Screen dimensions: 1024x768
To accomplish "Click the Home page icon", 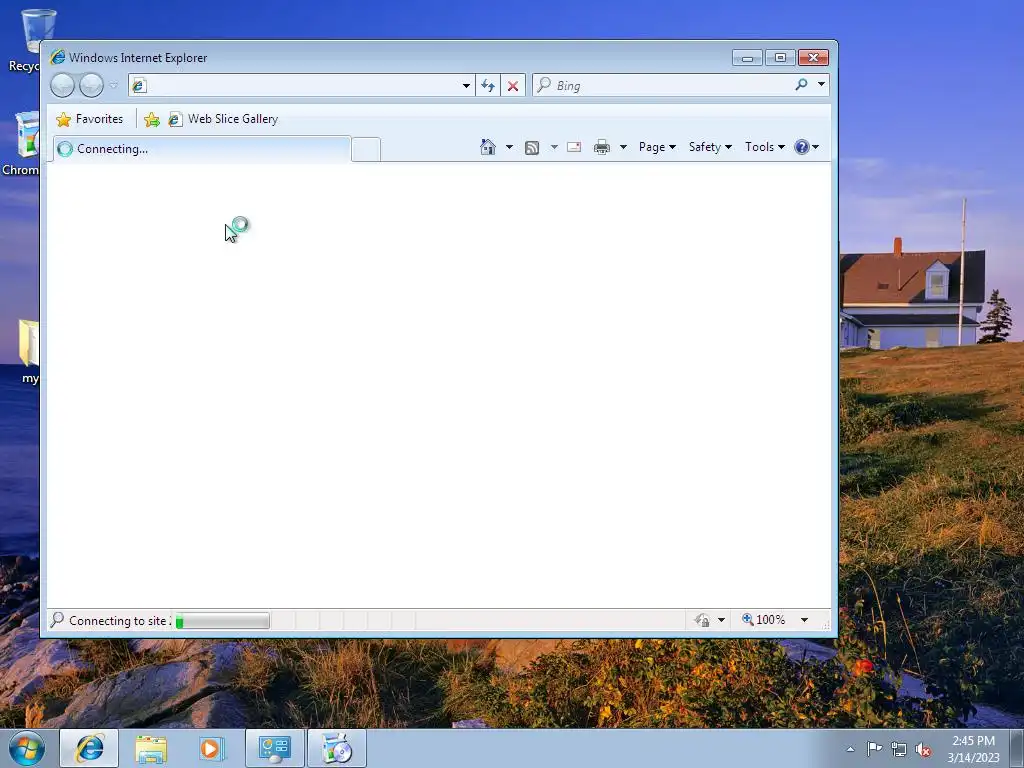I will pyautogui.click(x=488, y=147).
